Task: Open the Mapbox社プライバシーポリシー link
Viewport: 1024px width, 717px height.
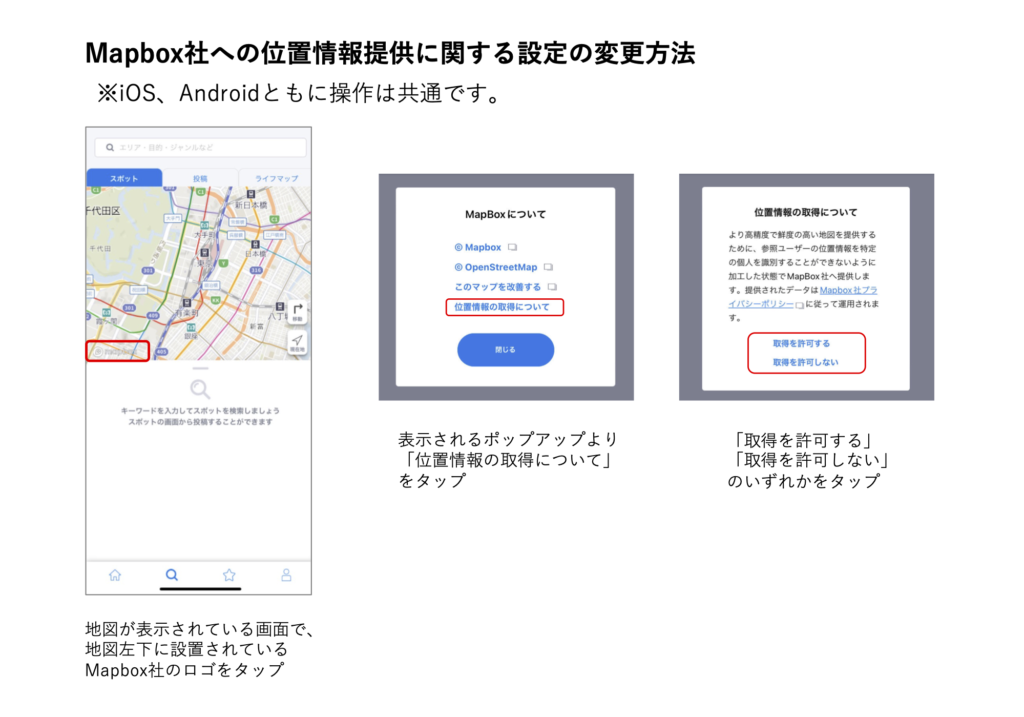Action: coord(803,296)
